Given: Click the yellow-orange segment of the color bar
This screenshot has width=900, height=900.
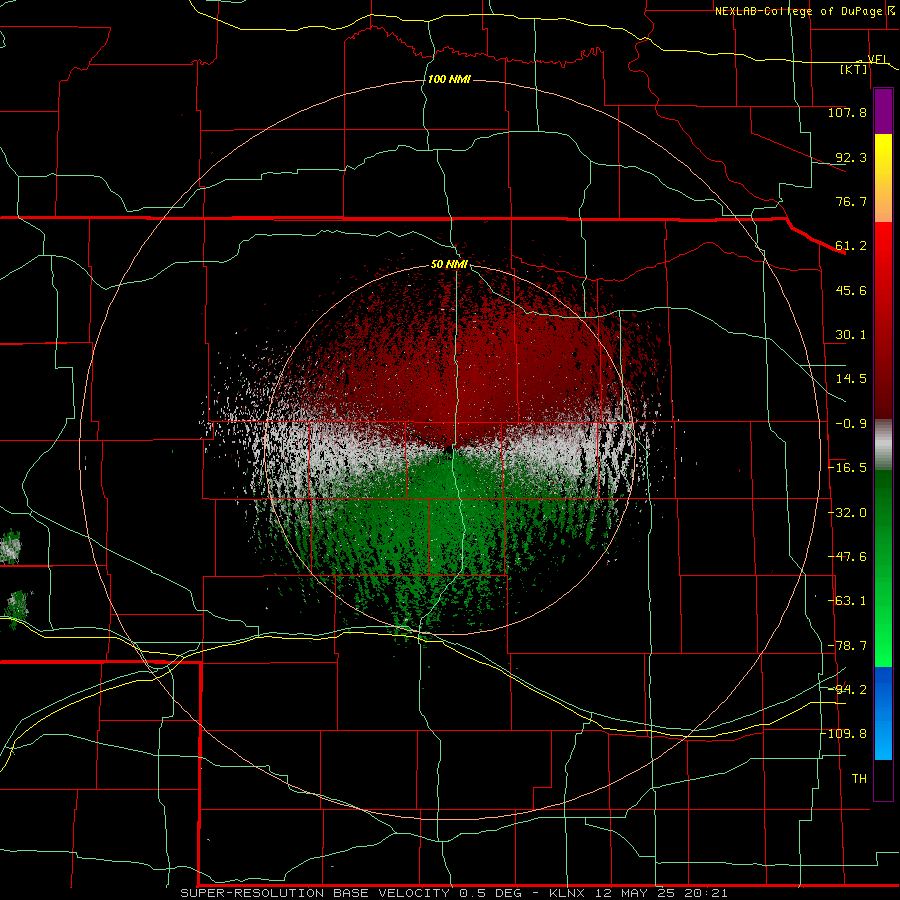Looking at the screenshot, I should [x=883, y=178].
